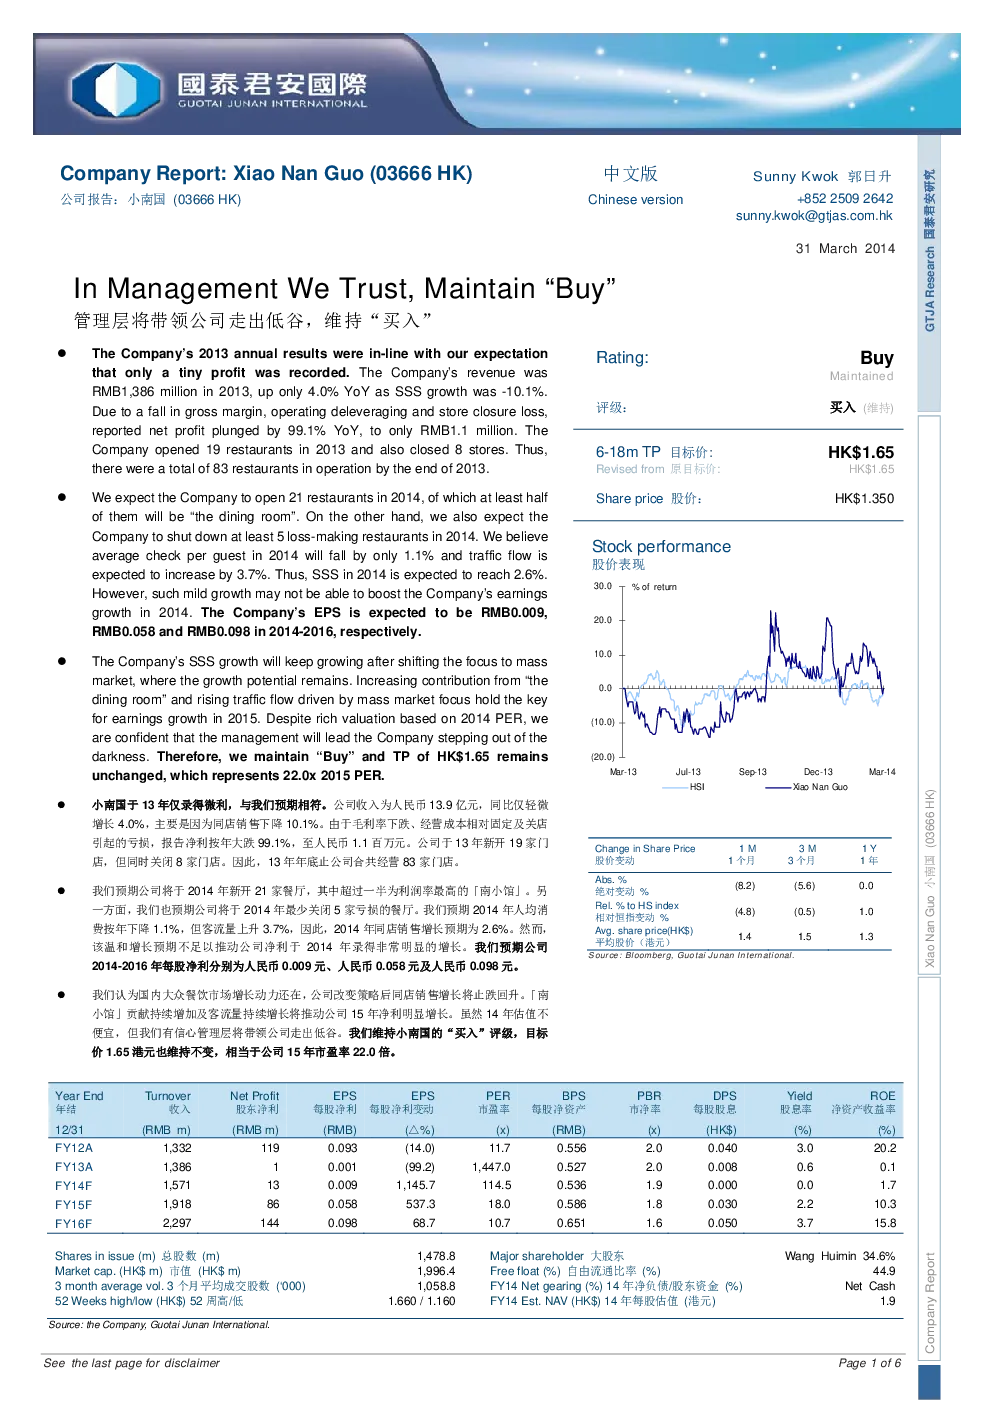Click the FY15F EPS value 0.058
992x1403 pixels.
(342, 1204)
